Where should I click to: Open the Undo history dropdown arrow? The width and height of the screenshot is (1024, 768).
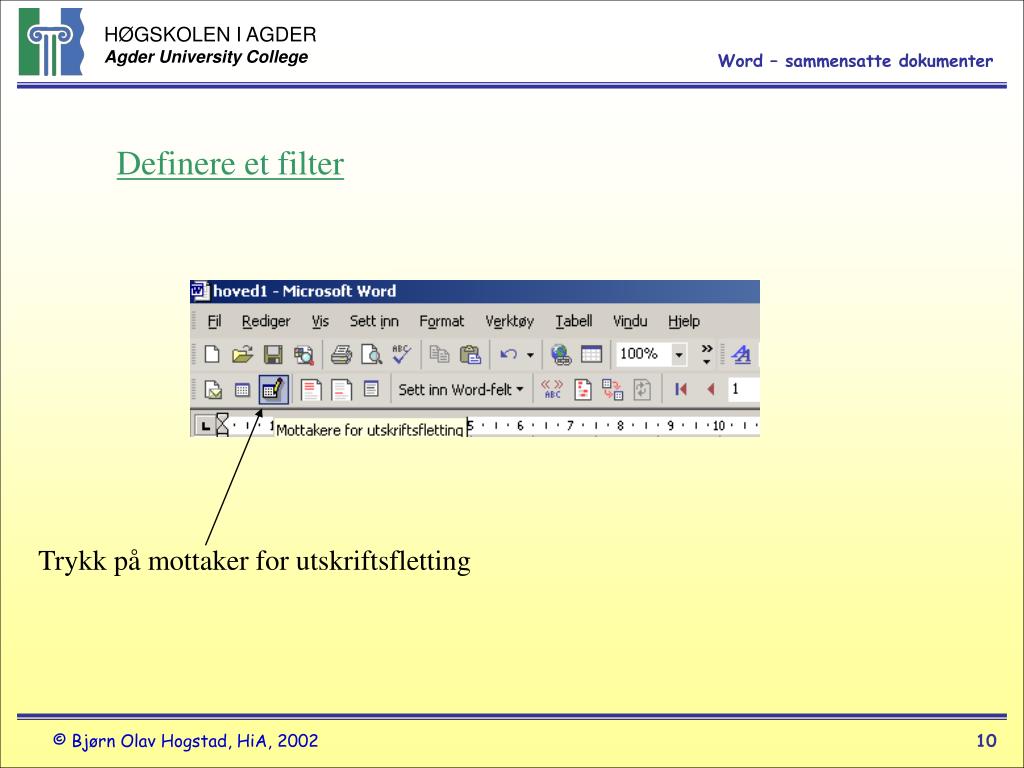coord(530,355)
